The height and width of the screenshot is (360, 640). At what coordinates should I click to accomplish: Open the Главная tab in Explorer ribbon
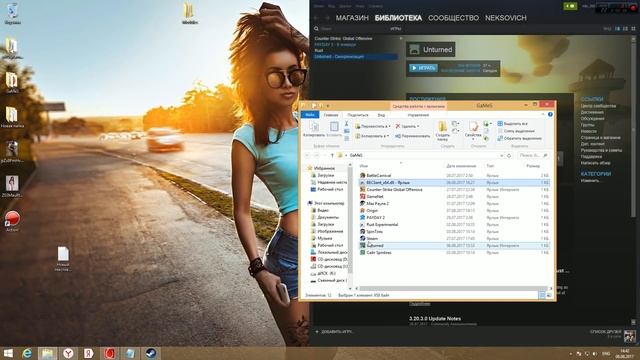coord(331,115)
